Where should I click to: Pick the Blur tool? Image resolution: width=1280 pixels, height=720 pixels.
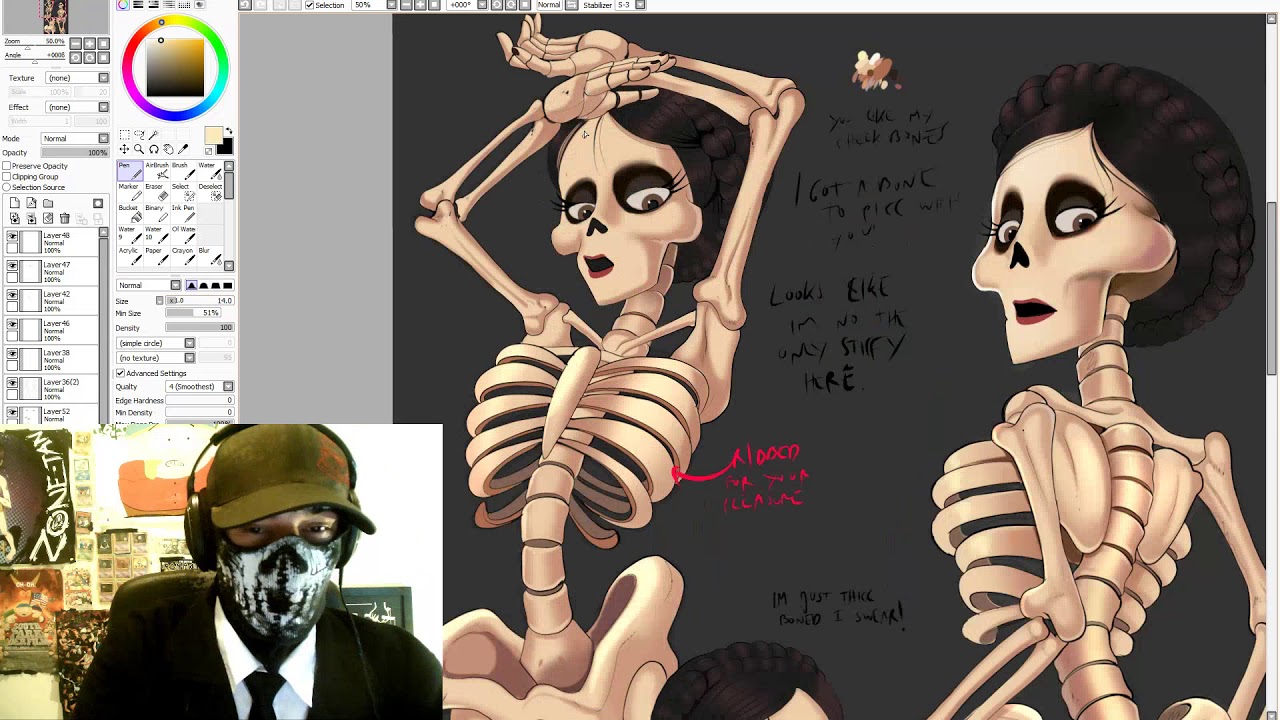coord(210,256)
